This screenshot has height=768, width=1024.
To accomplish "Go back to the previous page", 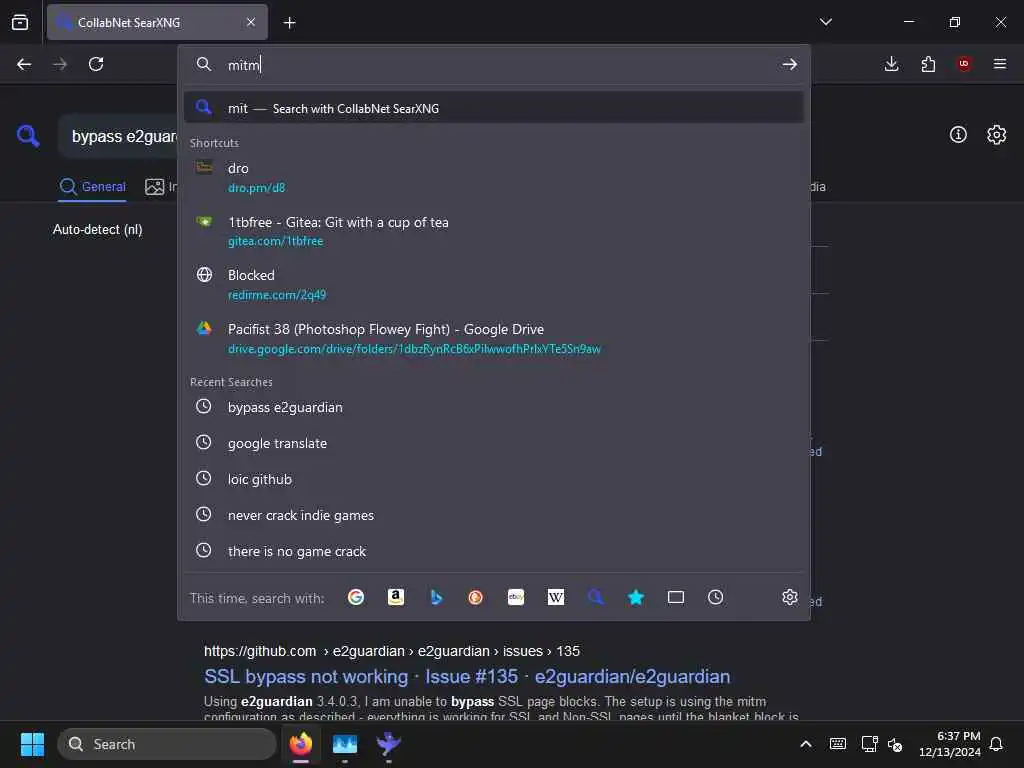I will (x=24, y=64).
